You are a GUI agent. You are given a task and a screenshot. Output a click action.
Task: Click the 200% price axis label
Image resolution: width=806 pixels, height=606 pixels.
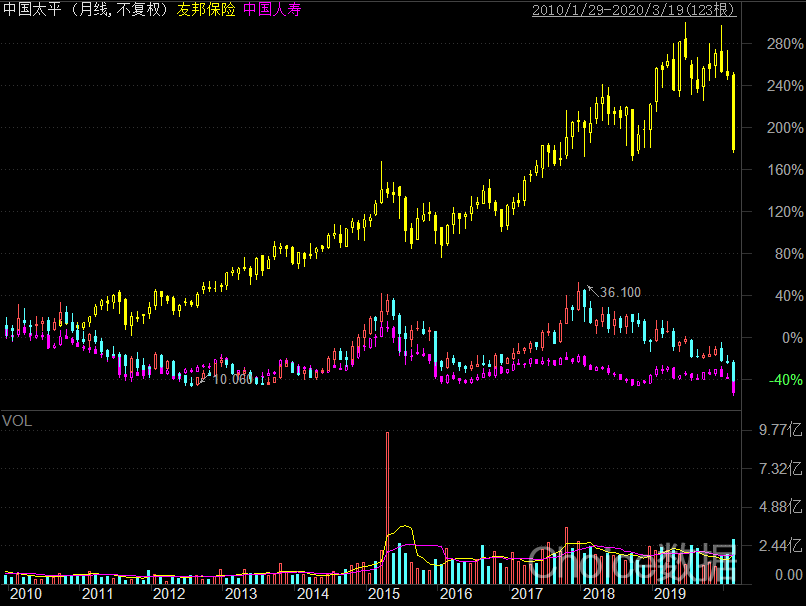pos(784,127)
